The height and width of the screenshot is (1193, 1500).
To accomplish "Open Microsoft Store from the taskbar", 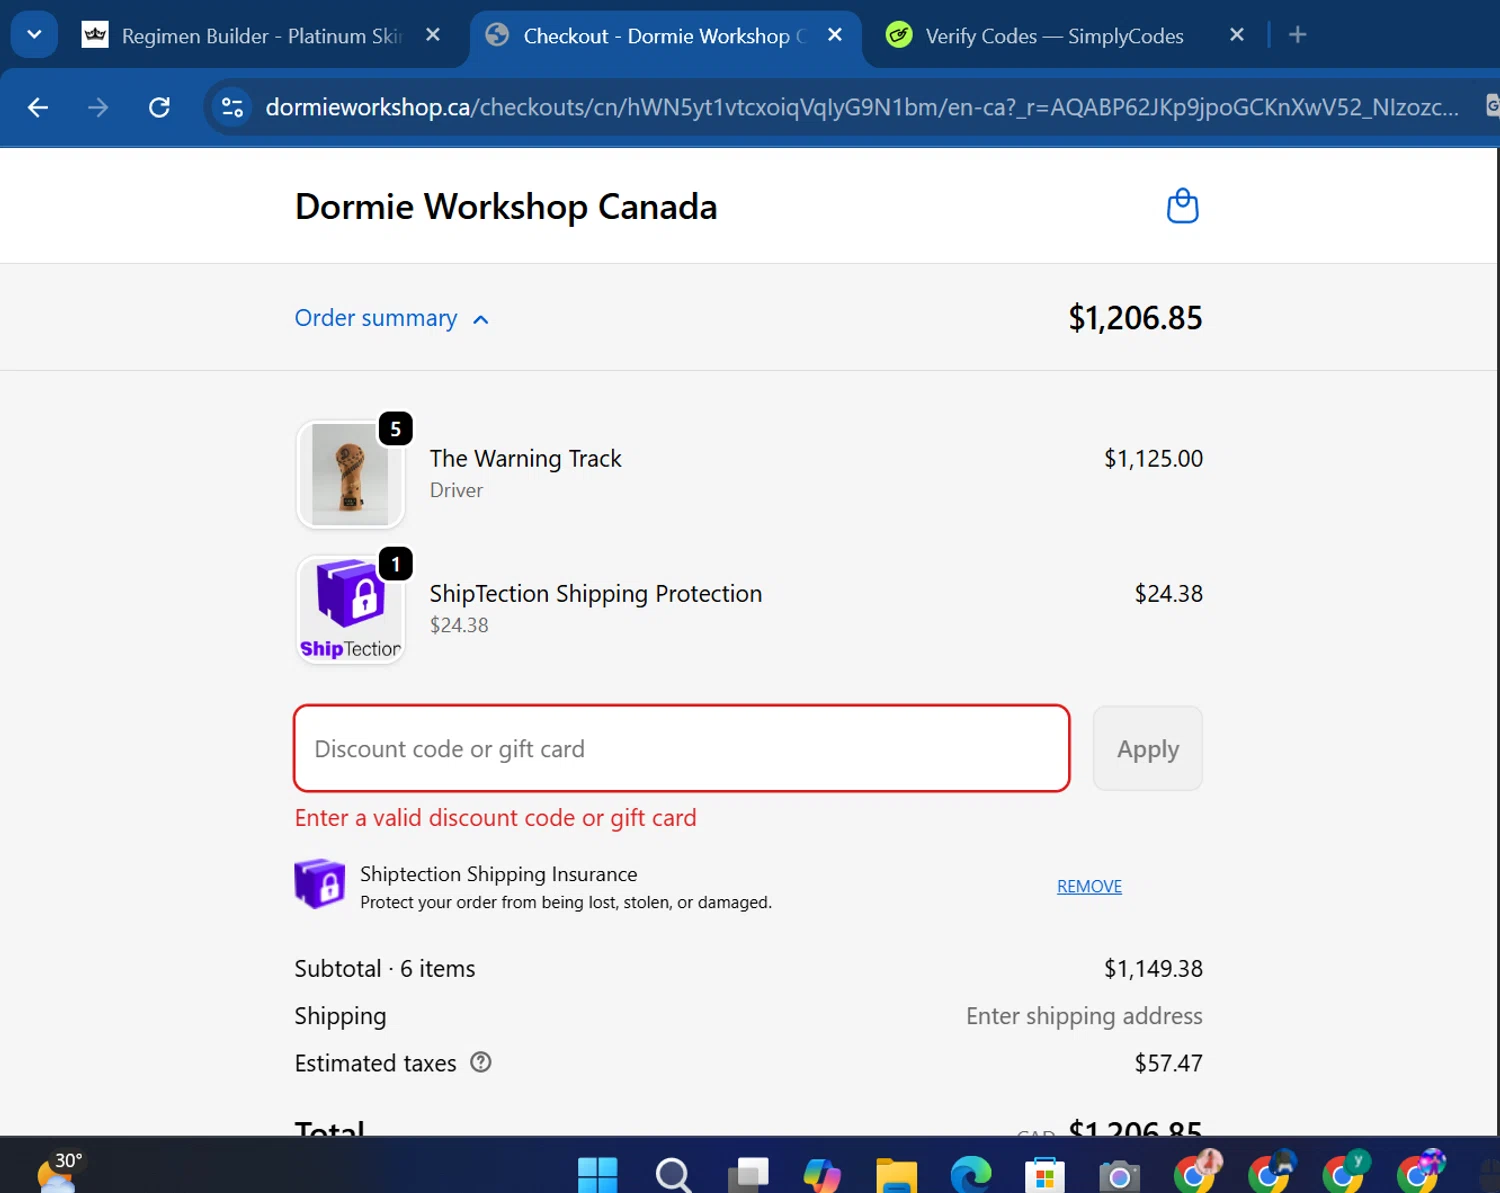I will click(x=1045, y=1175).
